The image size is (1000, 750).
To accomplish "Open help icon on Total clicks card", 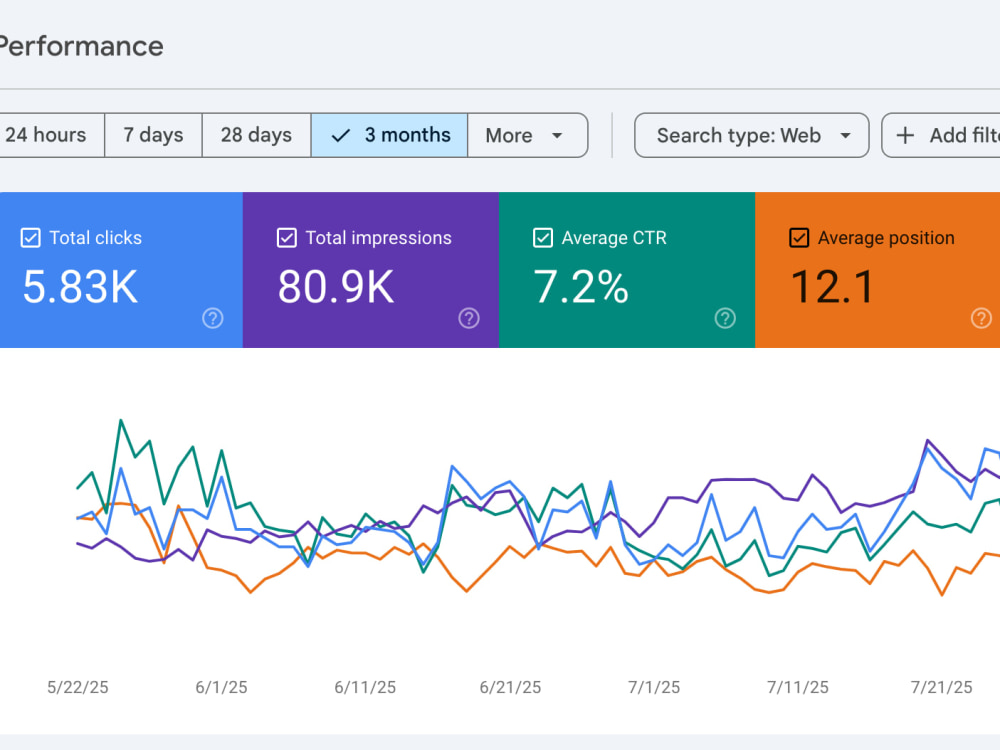I will click(213, 318).
